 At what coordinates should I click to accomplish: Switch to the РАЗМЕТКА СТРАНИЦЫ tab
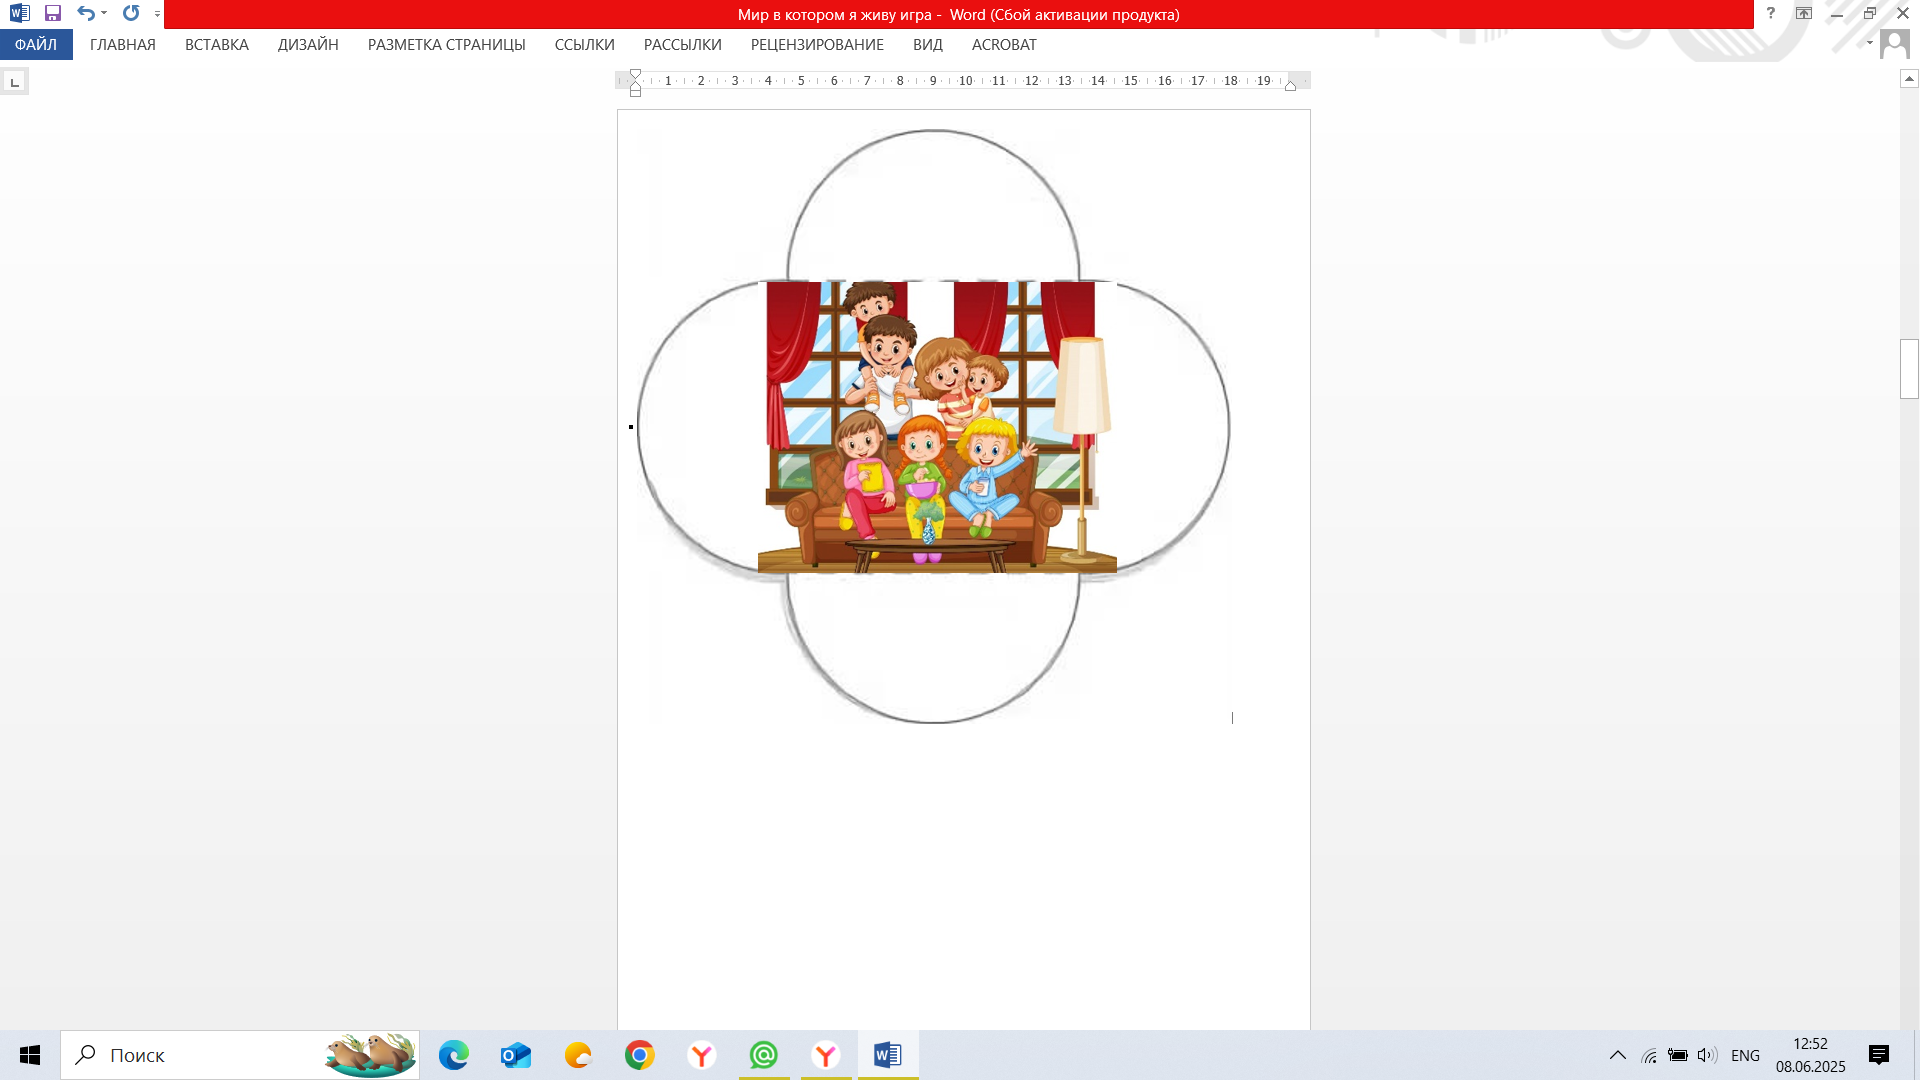[446, 45]
